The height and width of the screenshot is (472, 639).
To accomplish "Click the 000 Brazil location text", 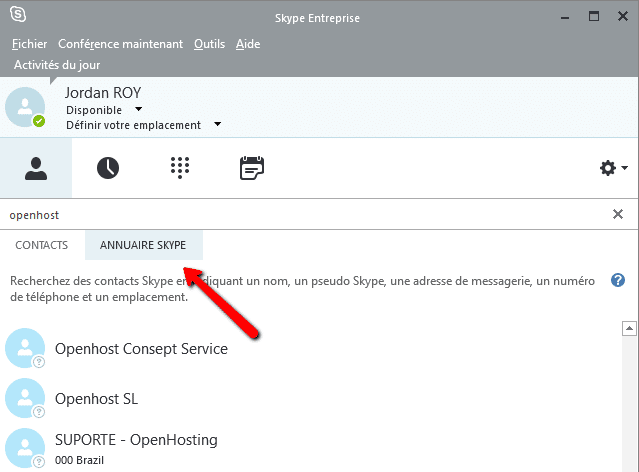I will coord(79,460).
